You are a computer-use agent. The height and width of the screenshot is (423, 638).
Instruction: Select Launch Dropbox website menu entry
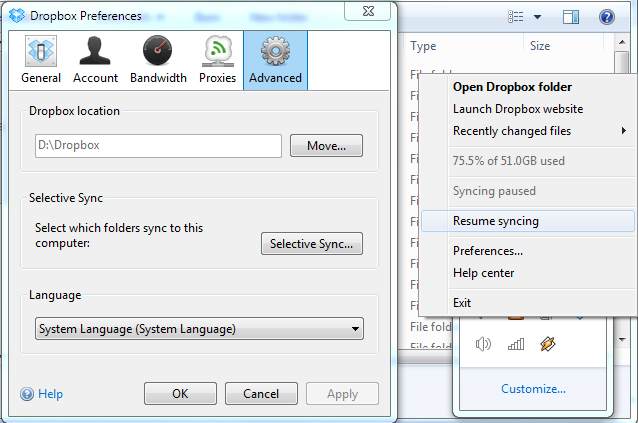(528, 109)
